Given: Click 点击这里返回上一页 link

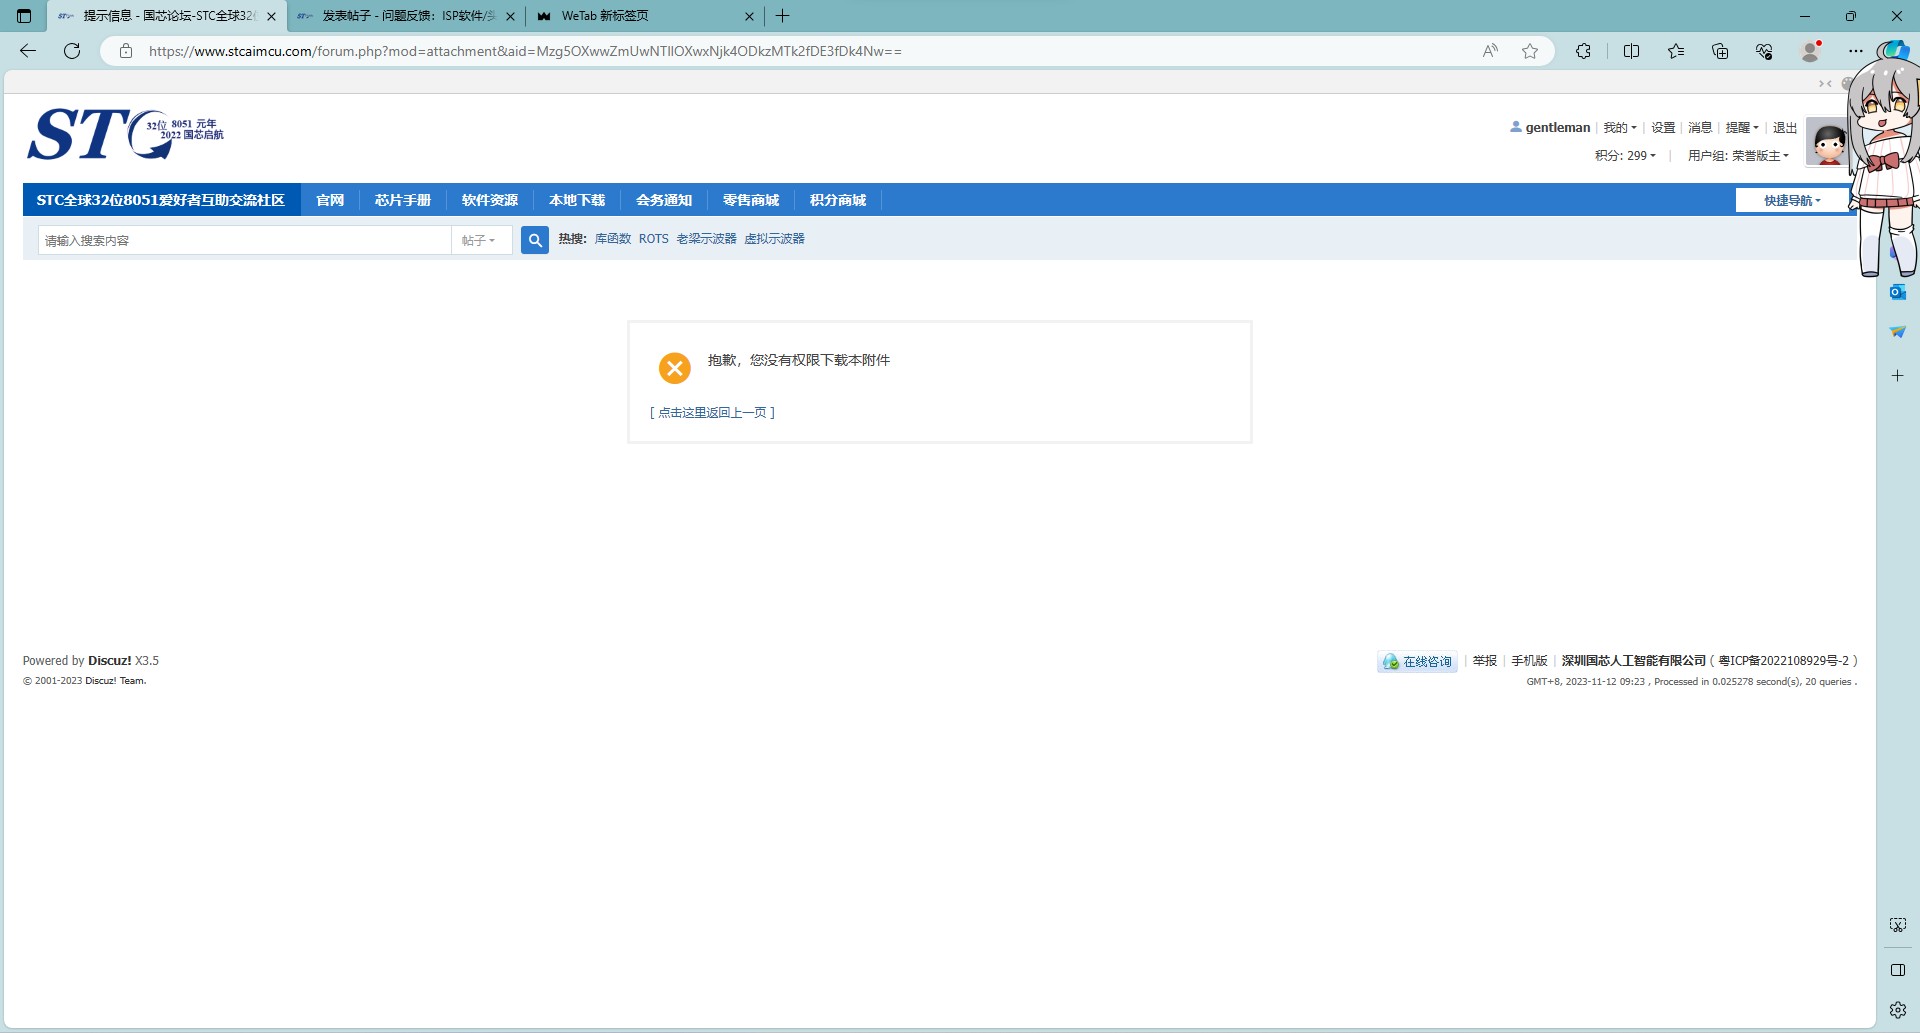Looking at the screenshot, I should (712, 413).
